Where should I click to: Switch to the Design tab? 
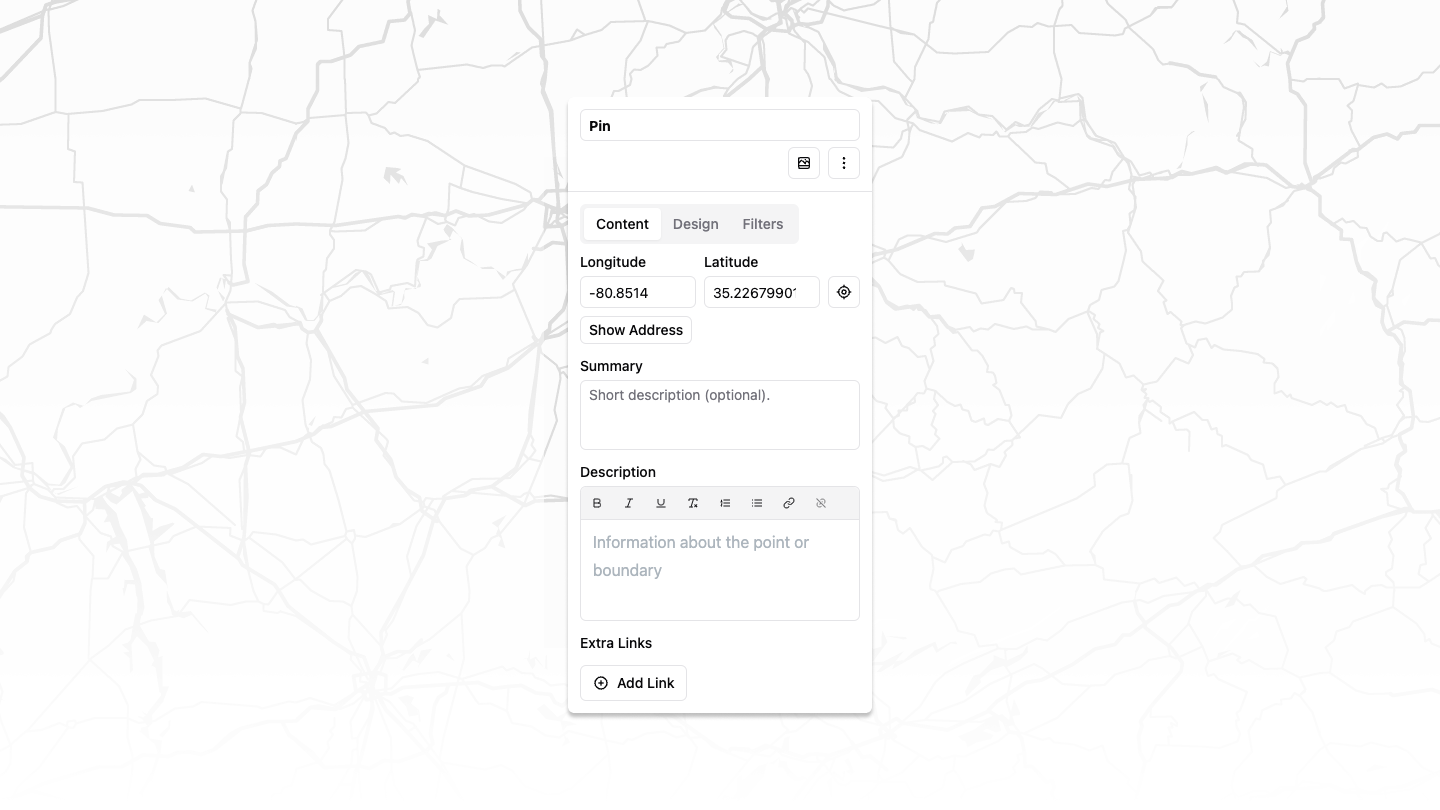[695, 224]
